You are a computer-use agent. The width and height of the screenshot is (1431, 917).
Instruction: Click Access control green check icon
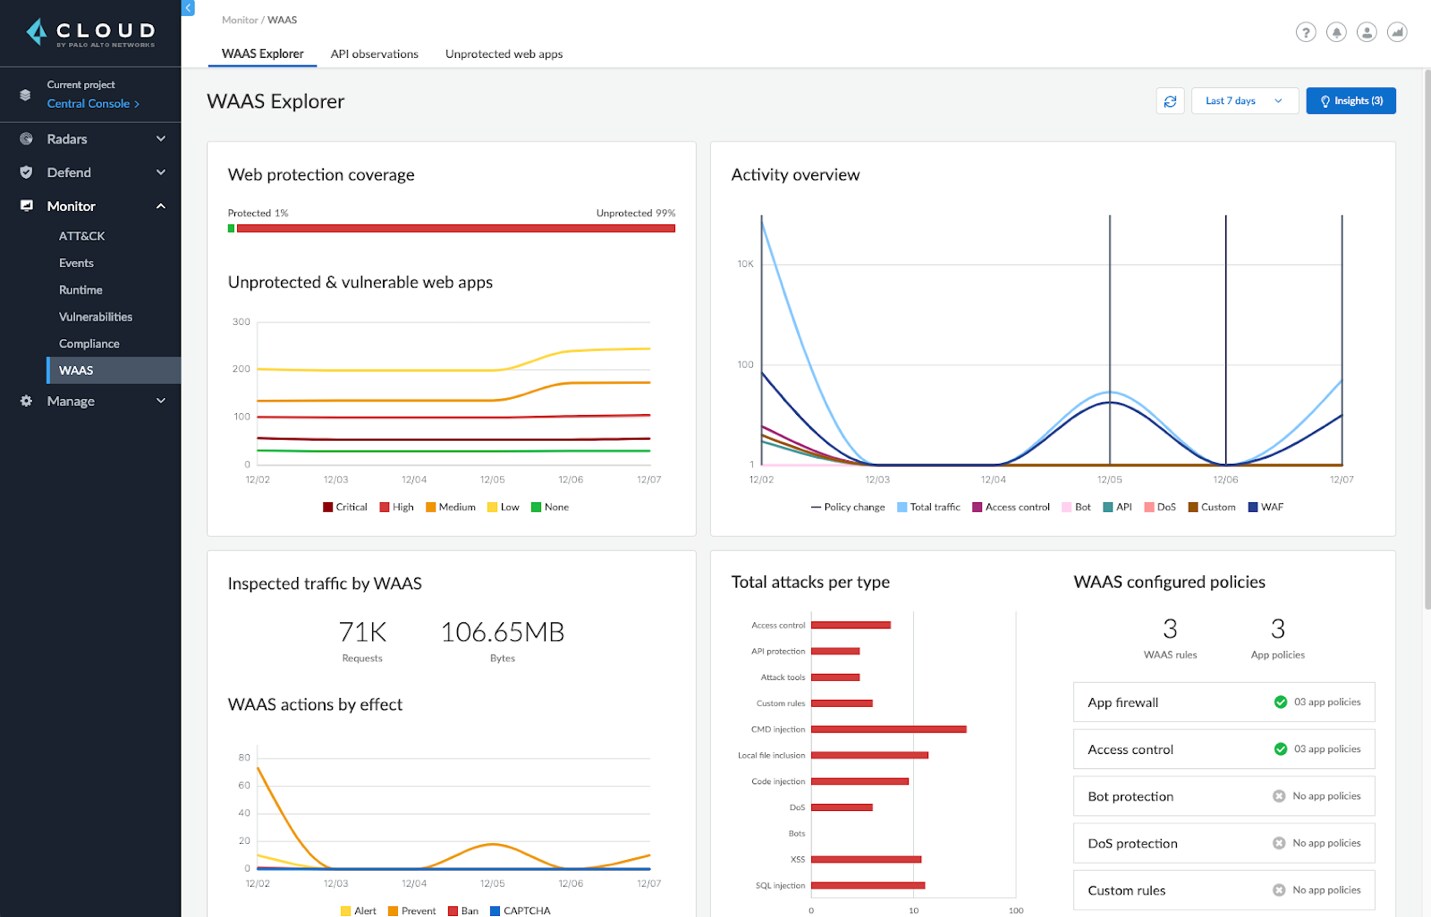pyautogui.click(x=1280, y=749)
